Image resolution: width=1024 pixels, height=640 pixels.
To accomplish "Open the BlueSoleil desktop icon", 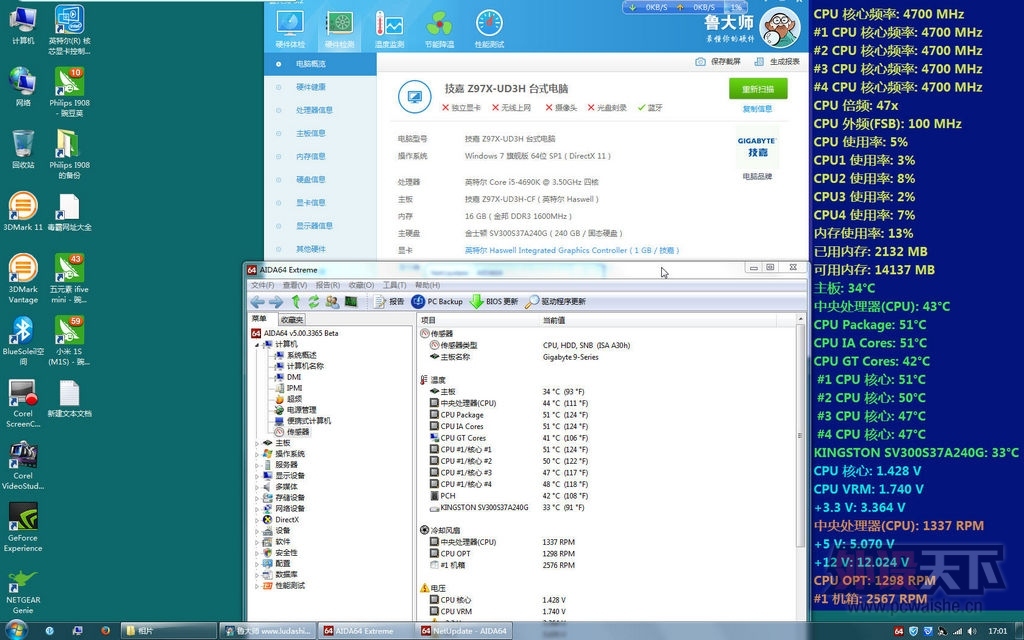I will pyautogui.click(x=23, y=340).
